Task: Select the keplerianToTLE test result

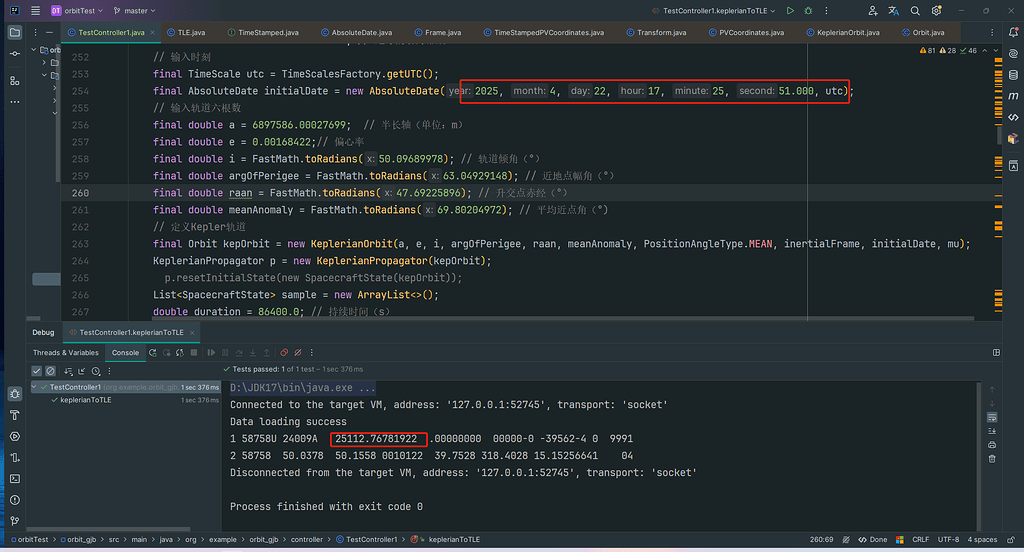Action: point(88,400)
